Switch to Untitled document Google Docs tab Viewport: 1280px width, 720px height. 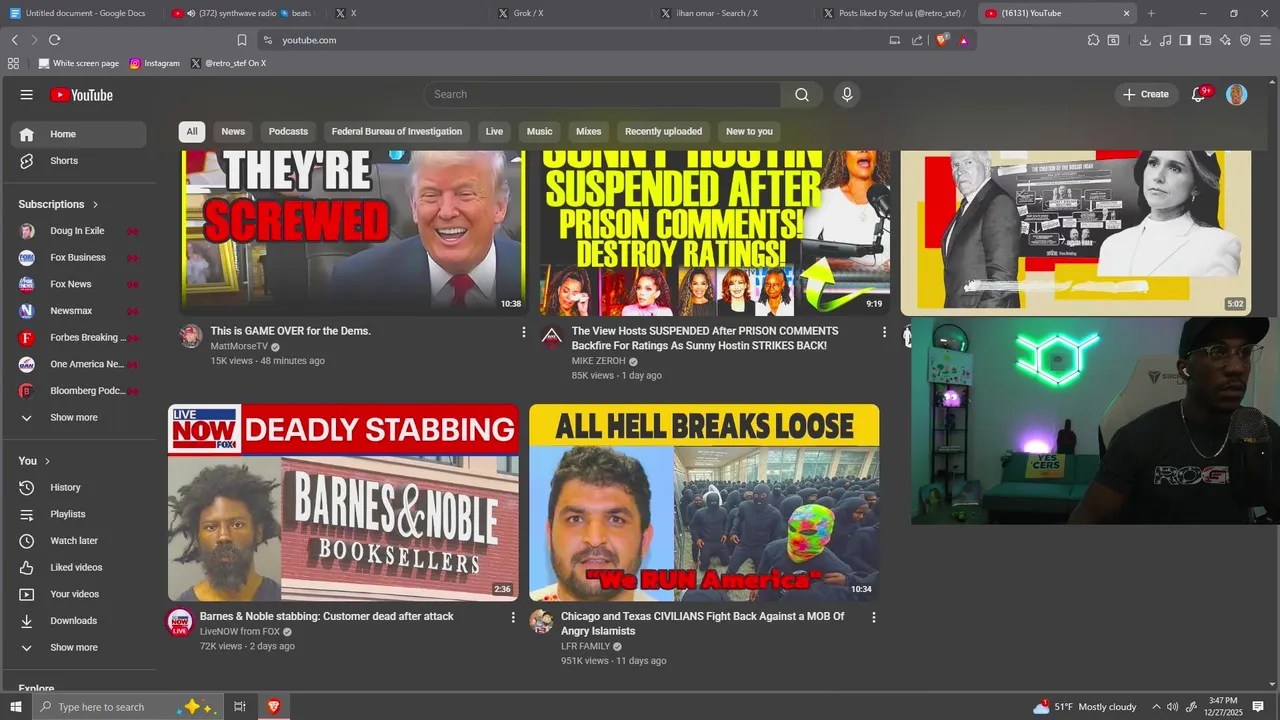[82, 13]
